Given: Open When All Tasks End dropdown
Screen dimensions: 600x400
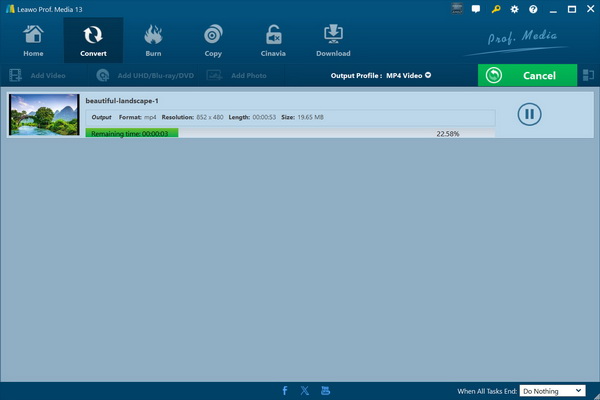Looking at the screenshot, I should click(552, 391).
